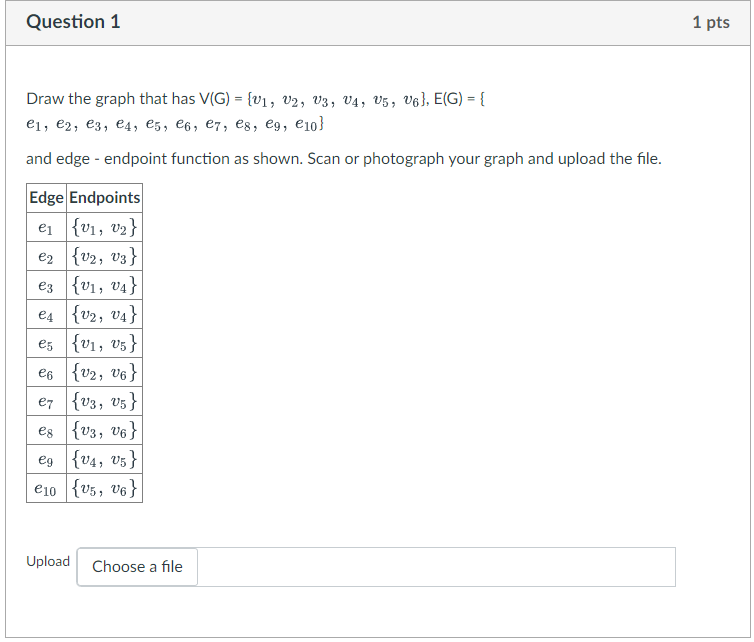Click the 1 pts label
Viewport: 754px width, 642px height.
[x=711, y=23]
